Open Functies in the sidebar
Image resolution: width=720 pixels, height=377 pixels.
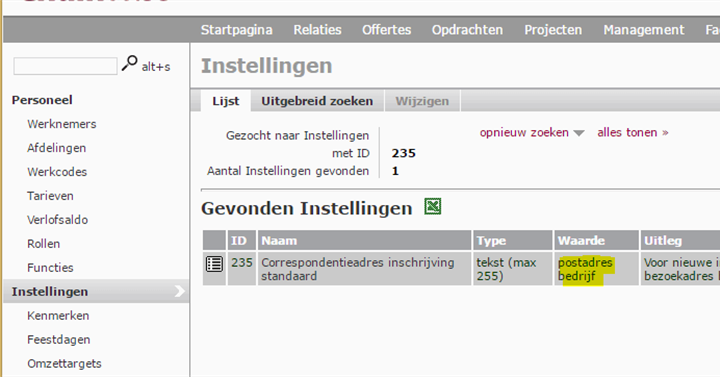click(50, 267)
